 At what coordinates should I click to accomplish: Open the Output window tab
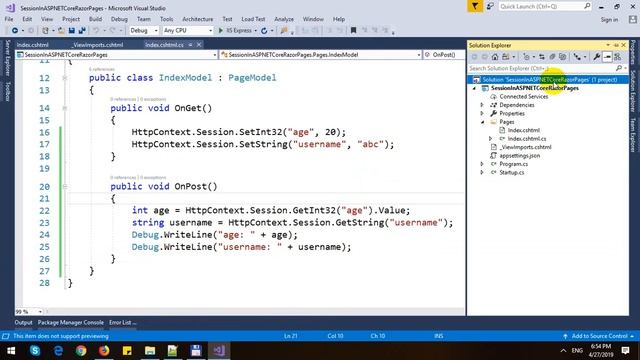(23, 322)
